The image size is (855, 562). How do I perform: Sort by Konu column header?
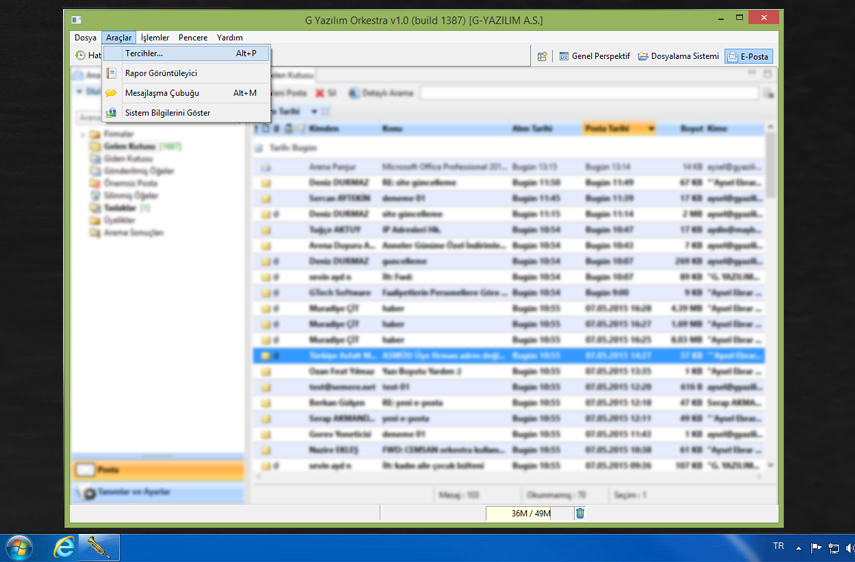(445, 129)
